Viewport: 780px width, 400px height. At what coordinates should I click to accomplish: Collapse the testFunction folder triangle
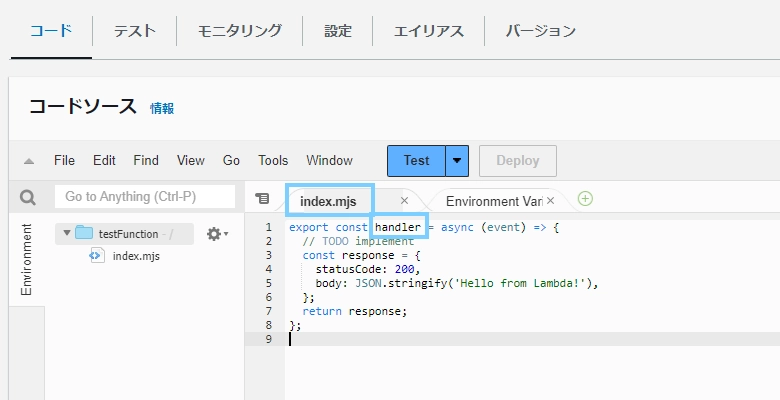67,233
